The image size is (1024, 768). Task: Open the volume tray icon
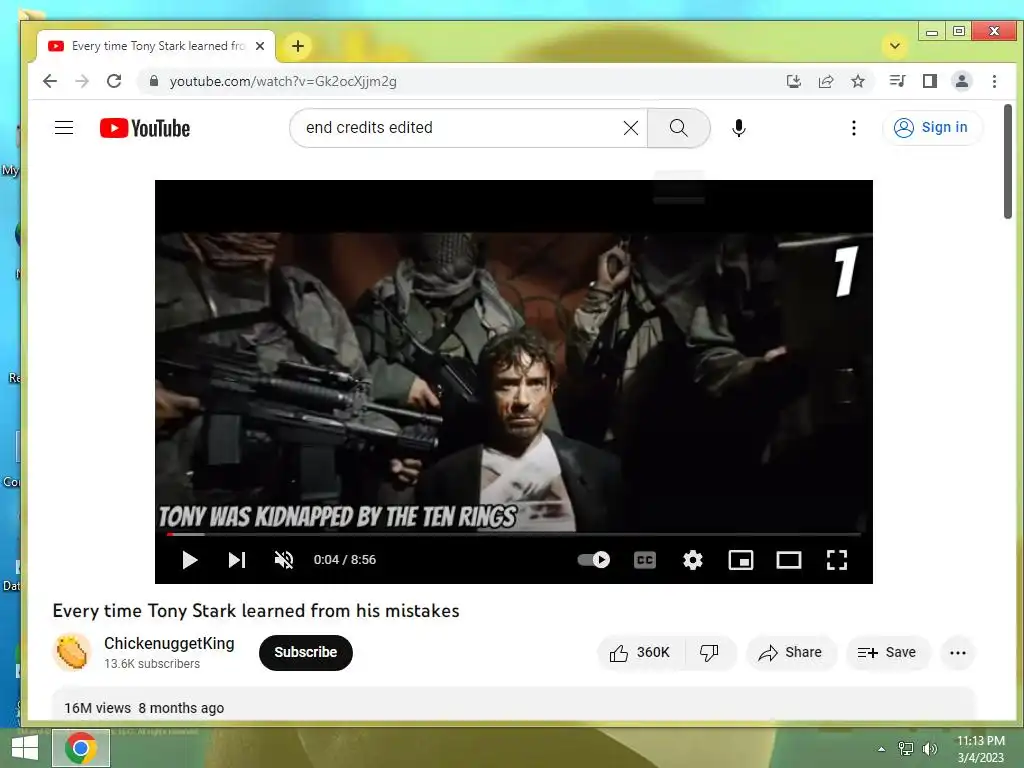click(929, 749)
